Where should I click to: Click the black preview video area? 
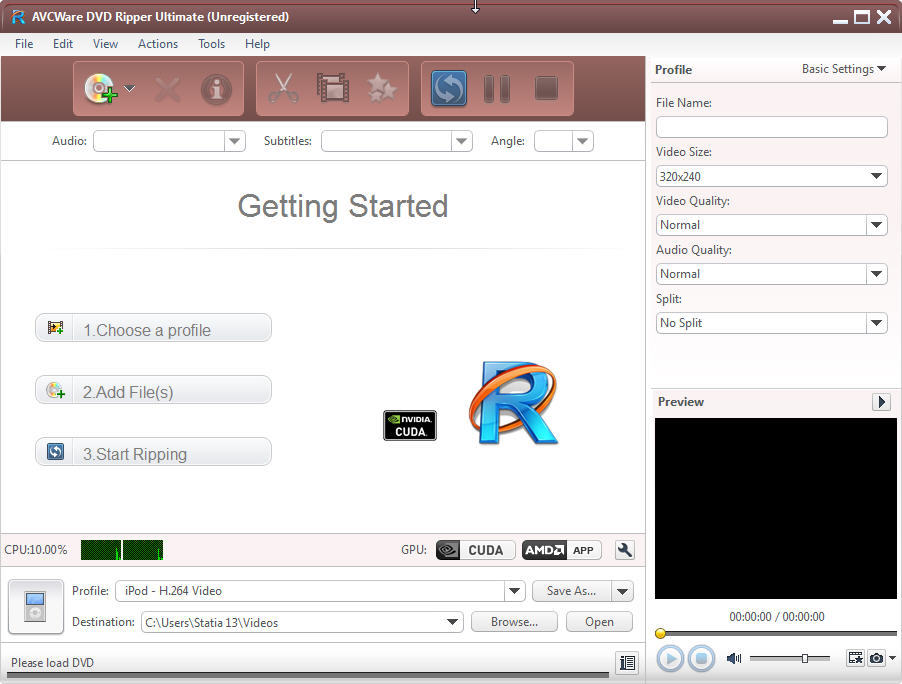pyautogui.click(x=775, y=508)
